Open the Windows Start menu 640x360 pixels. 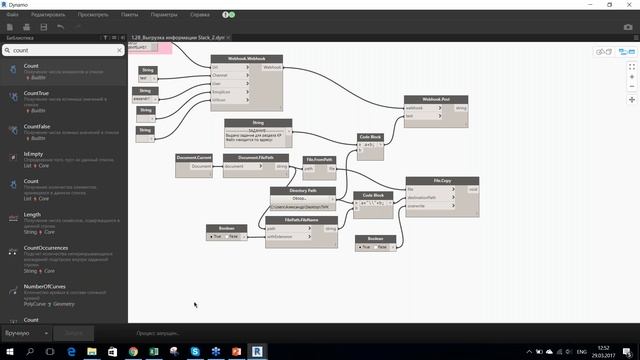[x=10, y=351]
